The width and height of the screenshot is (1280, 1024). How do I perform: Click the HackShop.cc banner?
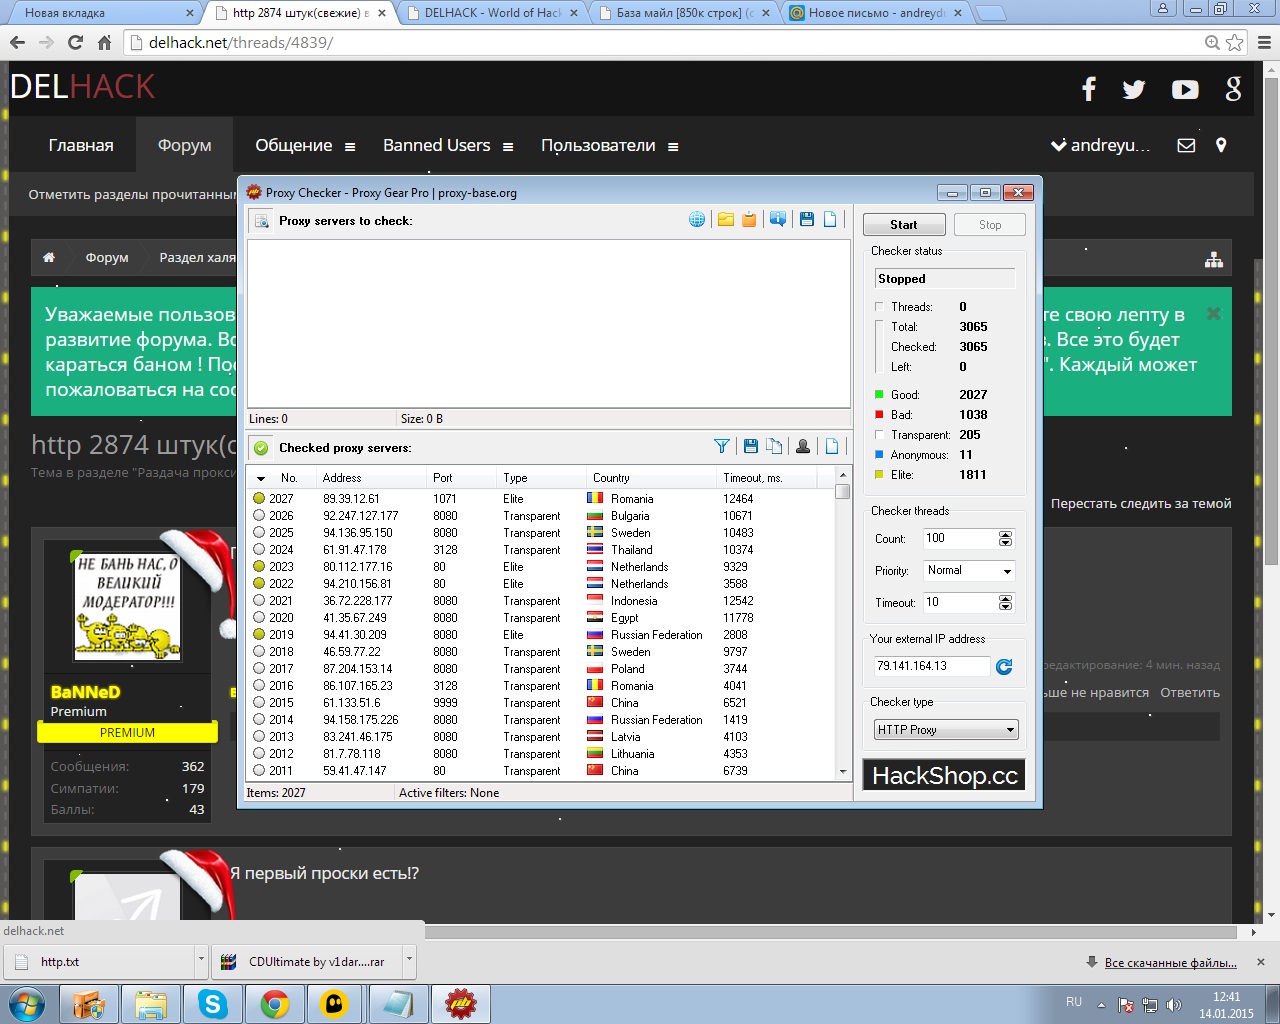click(x=945, y=775)
